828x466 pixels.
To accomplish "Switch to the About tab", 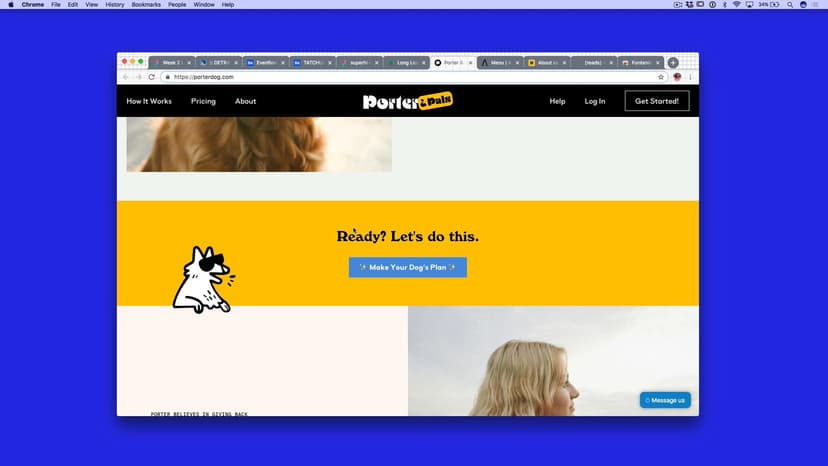I will point(547,62).
